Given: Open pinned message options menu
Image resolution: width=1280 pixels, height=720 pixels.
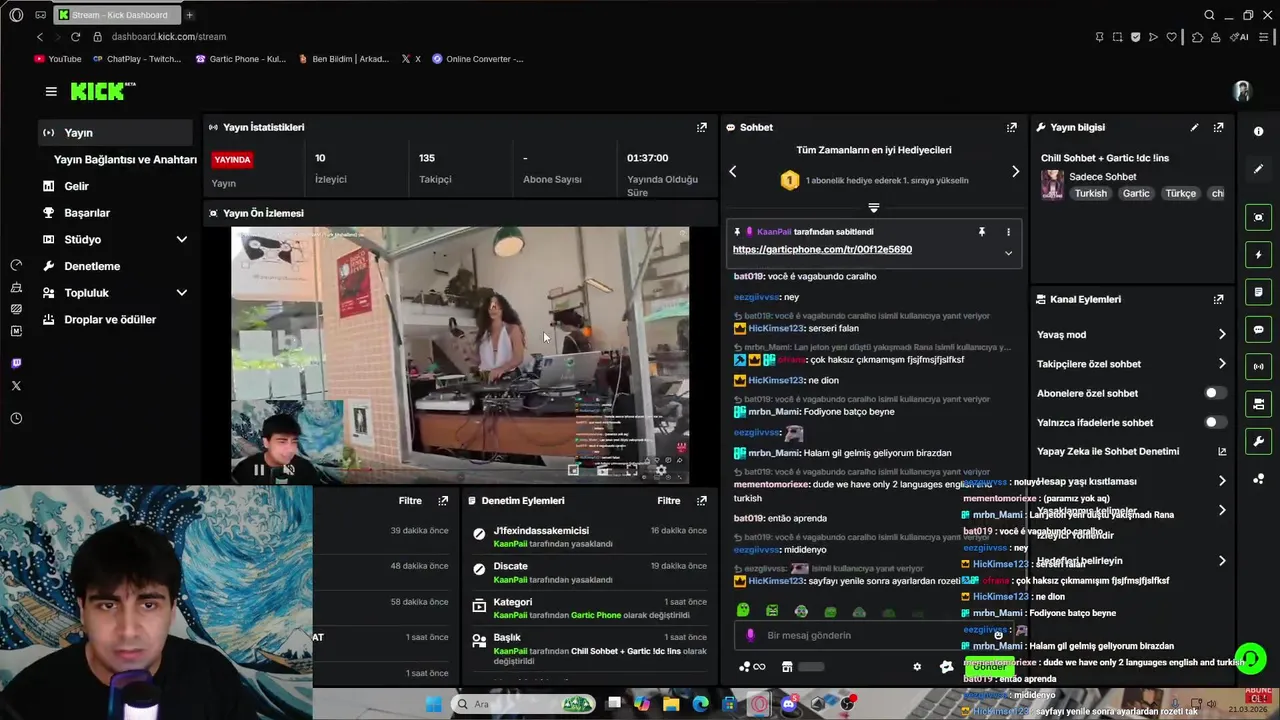Looking at the screenshot, I should pyautogui.click(x=1008, y=231).
